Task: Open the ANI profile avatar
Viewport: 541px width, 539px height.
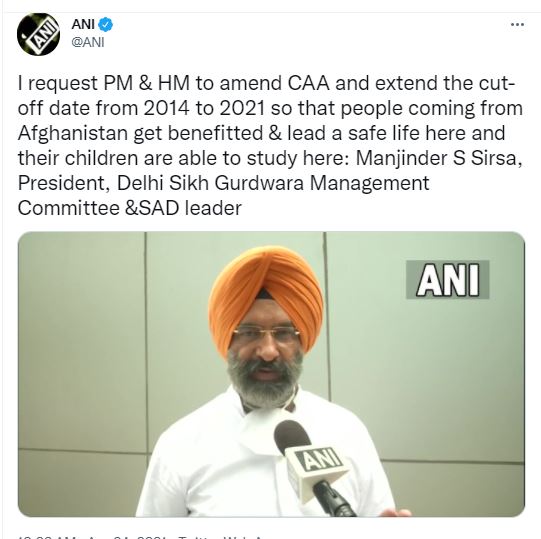Action: 38,35
